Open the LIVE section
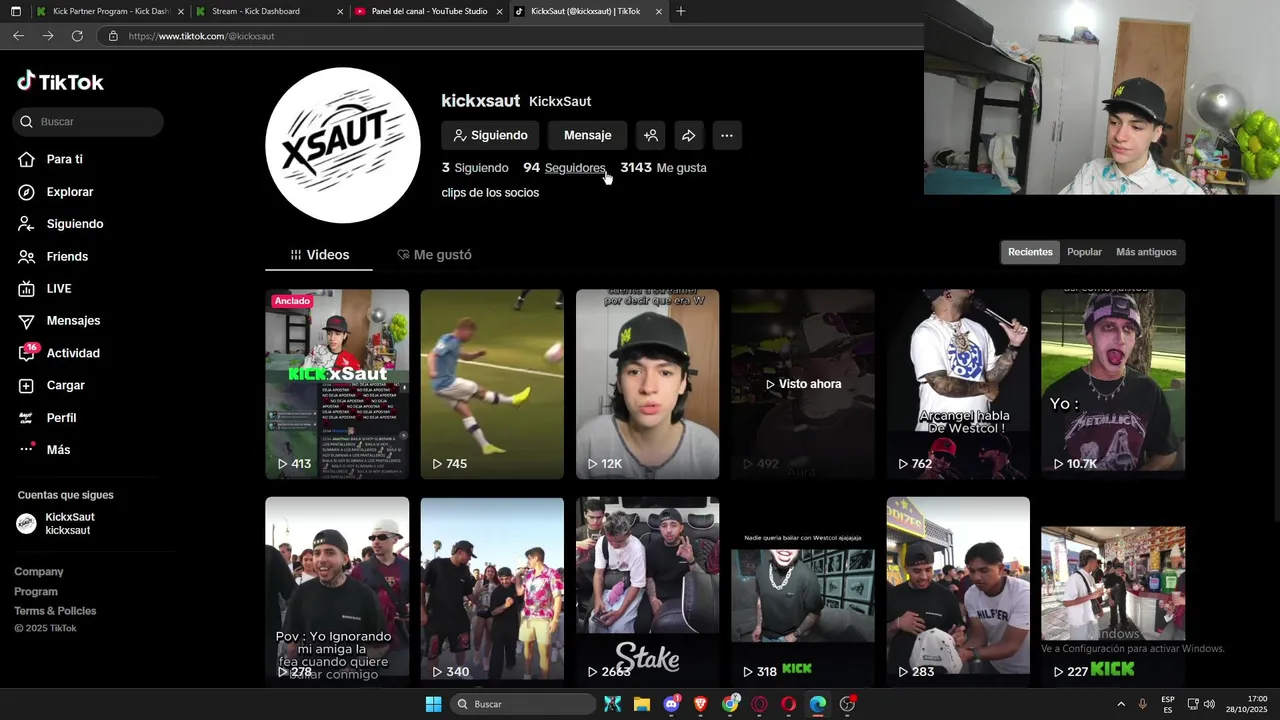Viewport: 1280px width, 720px height. (x=58, y=289)
